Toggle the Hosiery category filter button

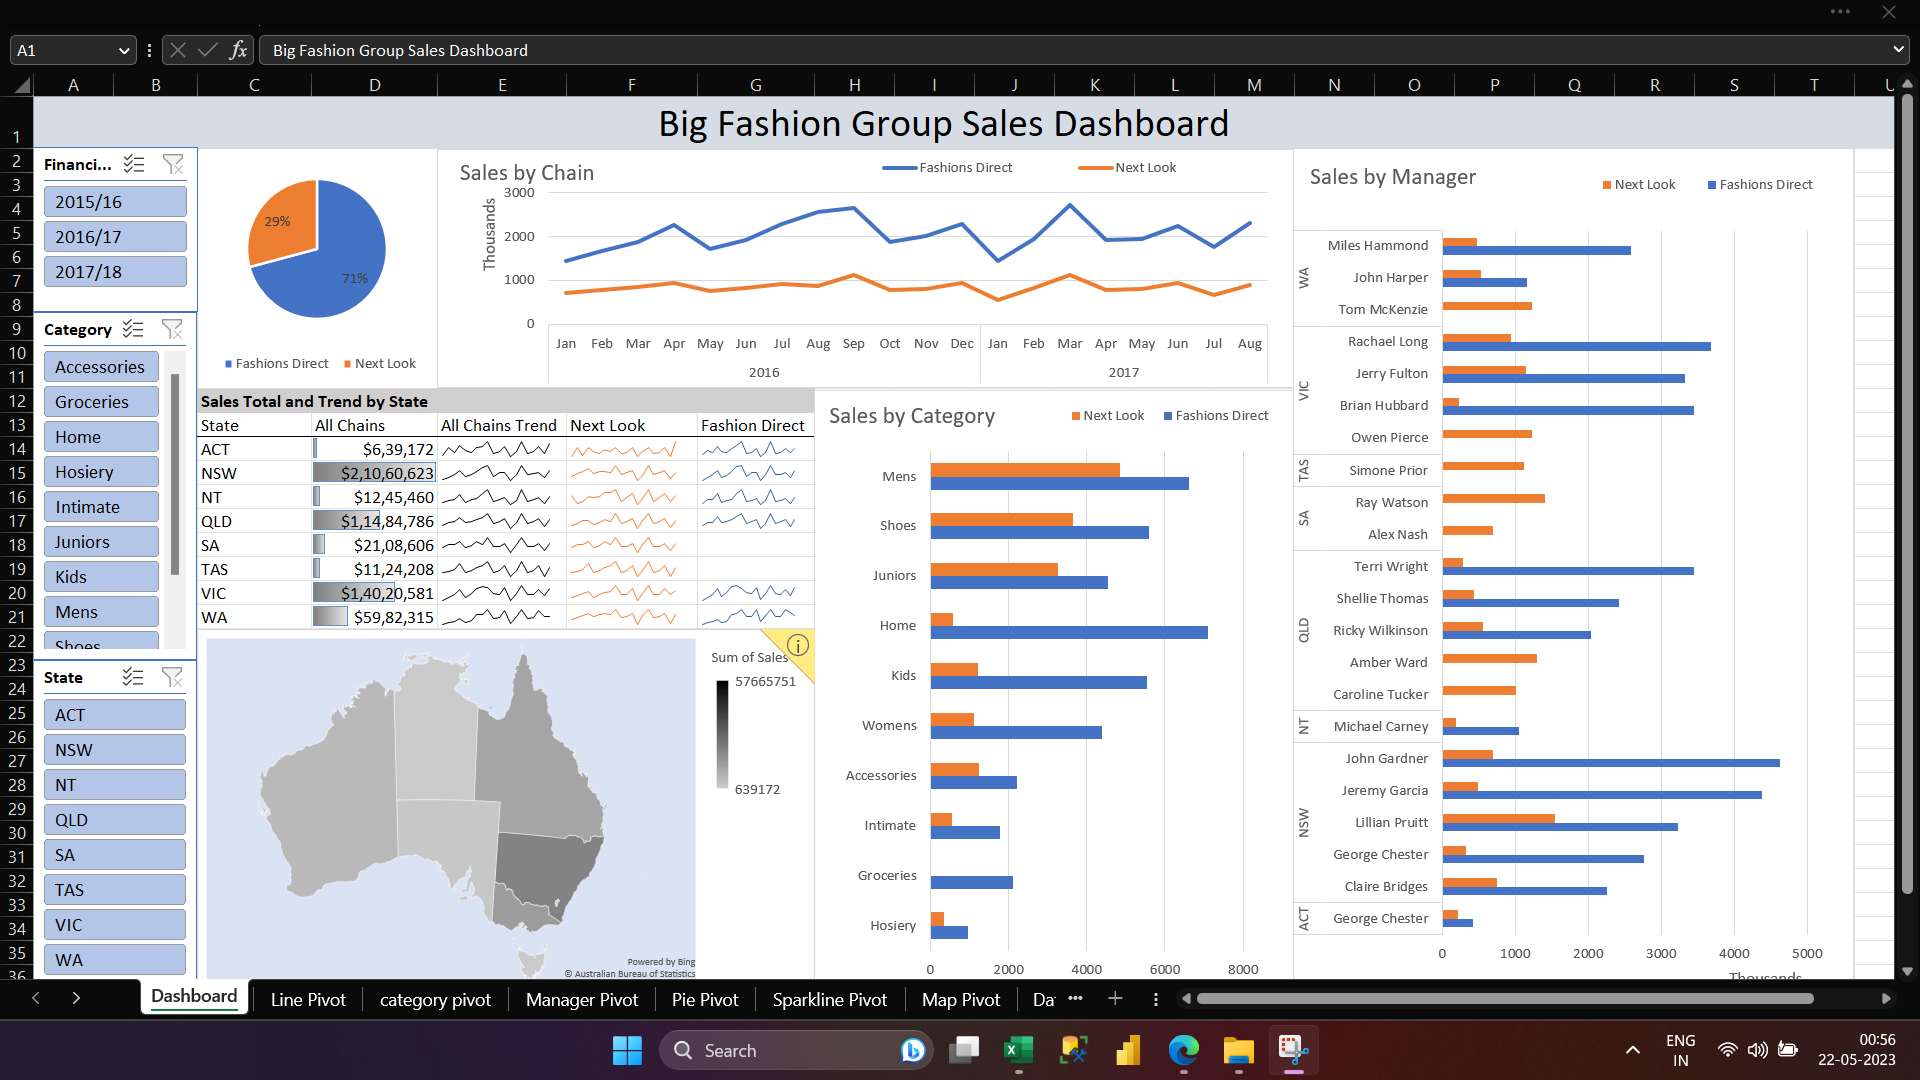101,471
